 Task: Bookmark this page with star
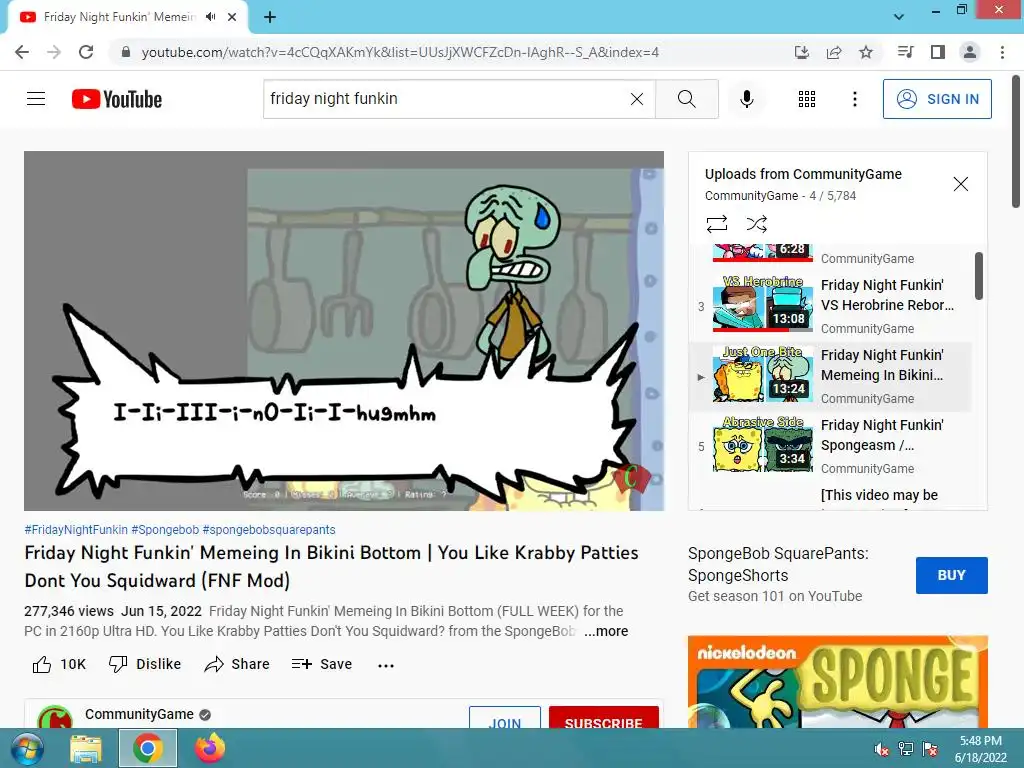point(866,52)
